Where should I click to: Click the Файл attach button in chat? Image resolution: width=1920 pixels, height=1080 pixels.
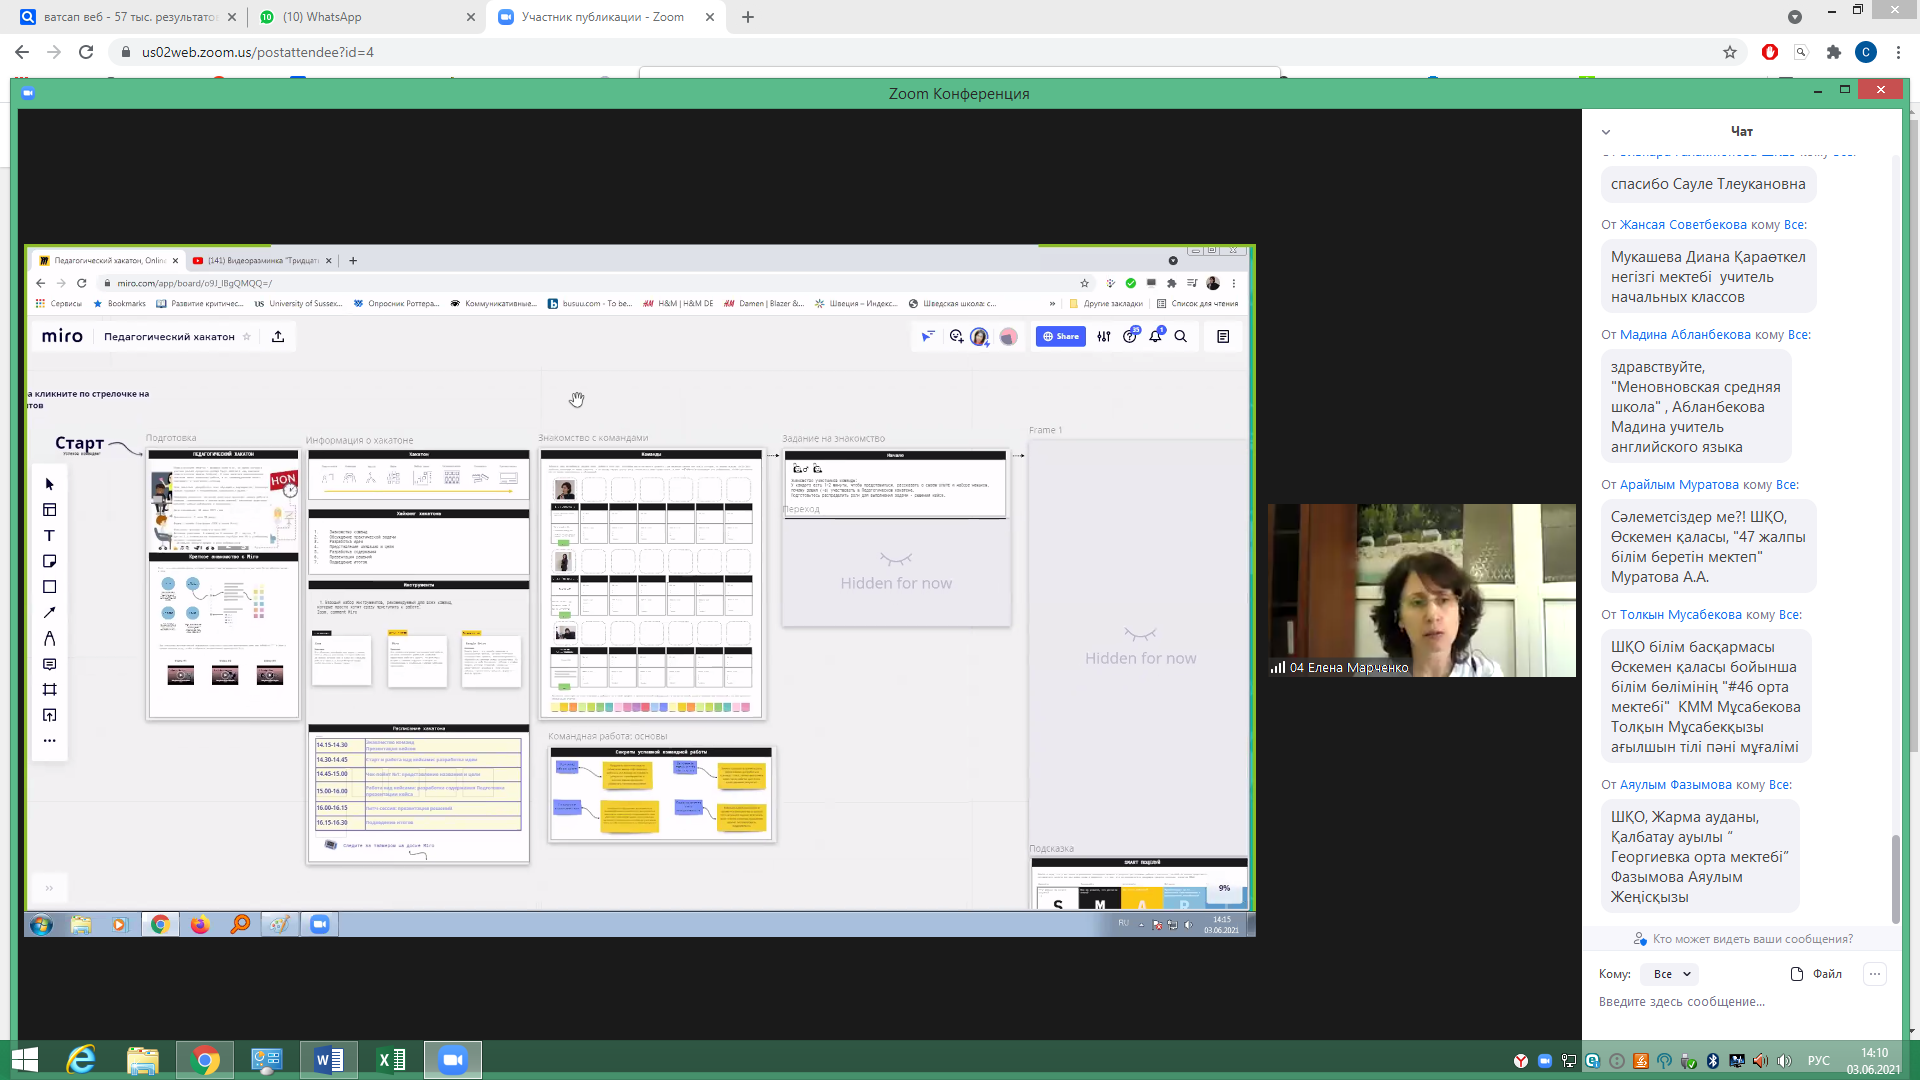[1816, 974]
